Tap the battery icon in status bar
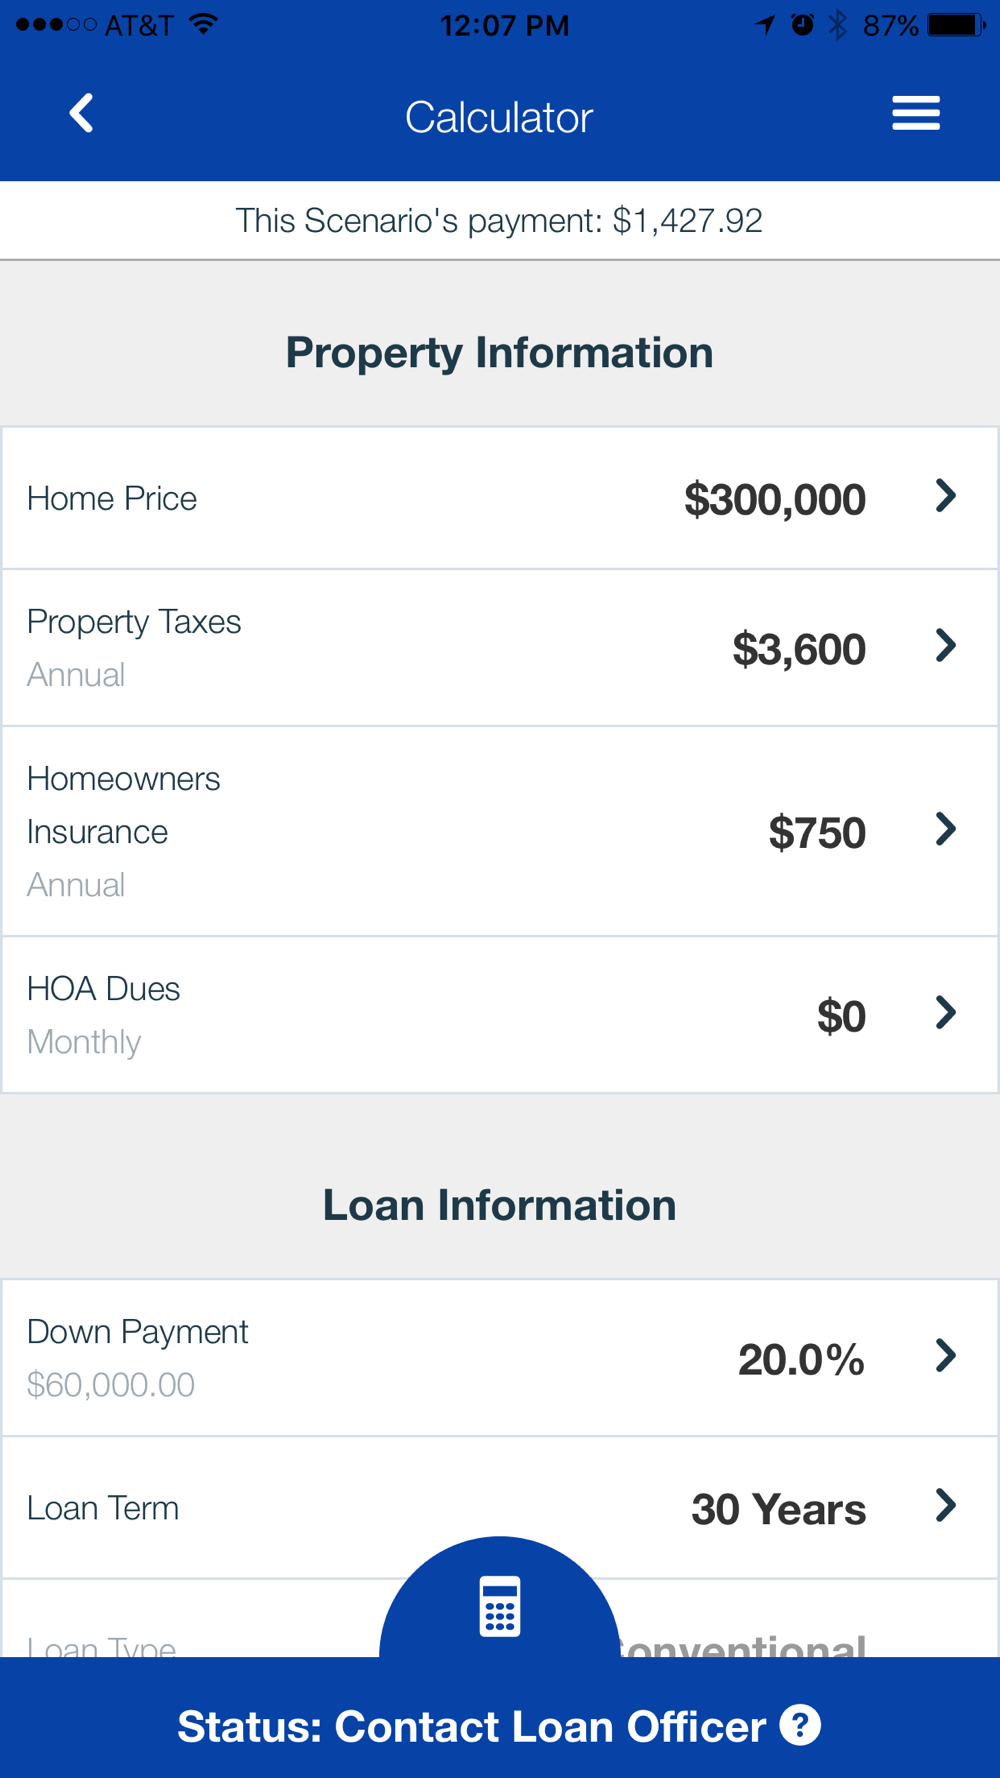This screenshot has width=1000, height=1778. pyautogui.click(x=957, y=24)
